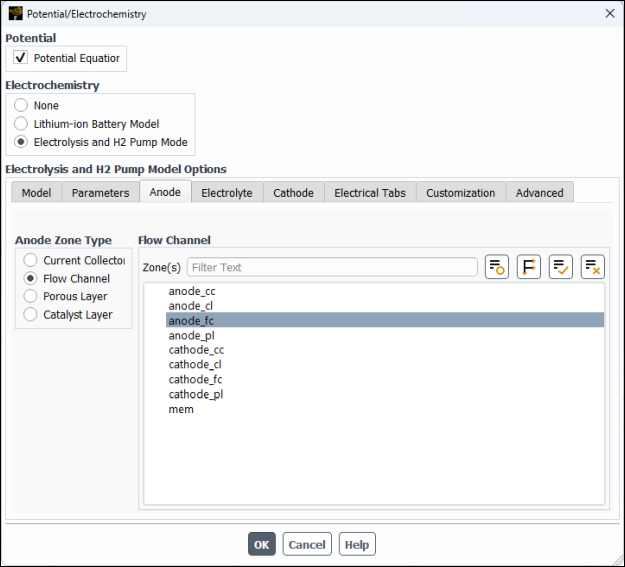
Task: Select the highlighted anode_fc zone
Action: [x=385, y=320]
